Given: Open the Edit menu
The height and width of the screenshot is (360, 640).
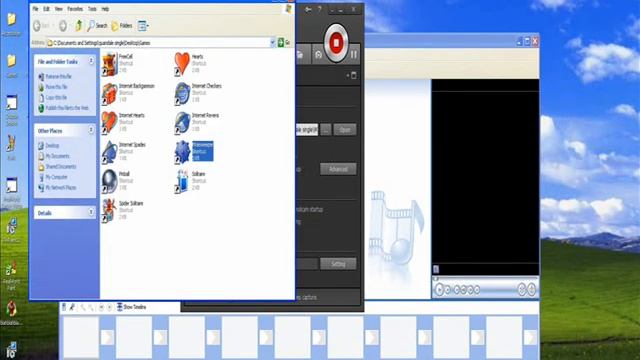Looking at the screenshot, I should pos(47,9).
